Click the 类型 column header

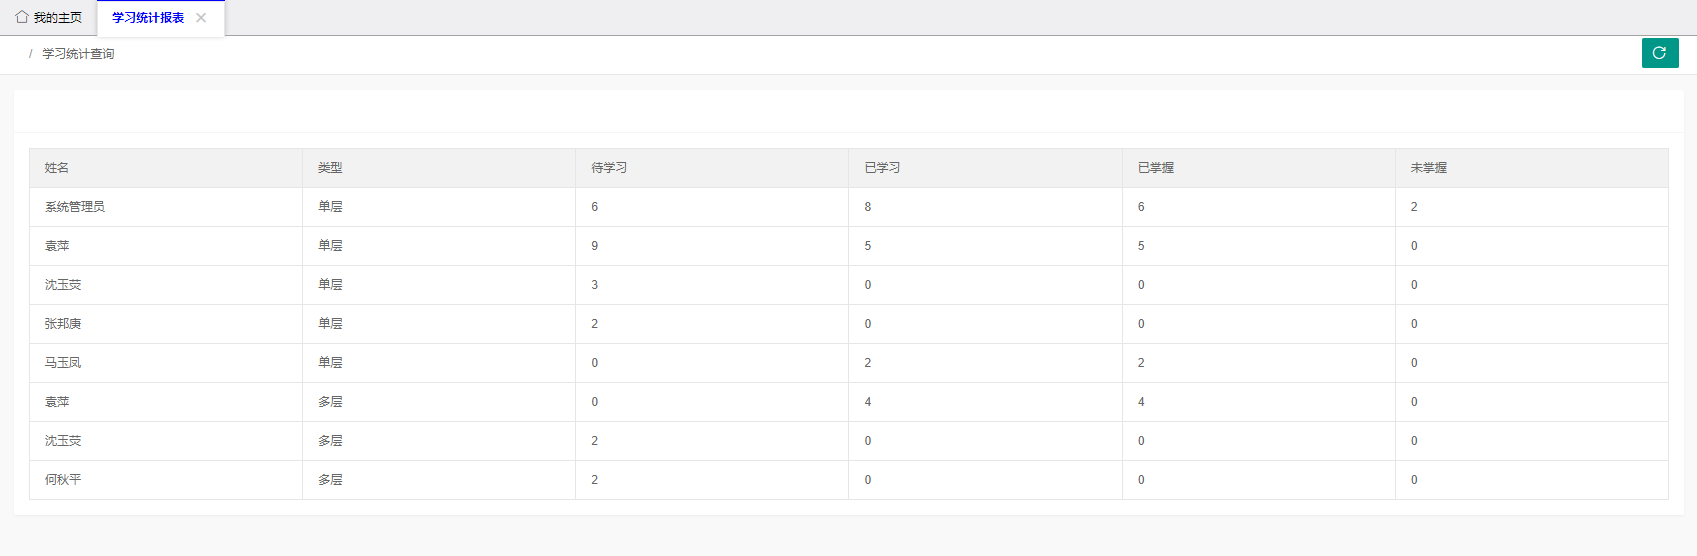[330, 168]
